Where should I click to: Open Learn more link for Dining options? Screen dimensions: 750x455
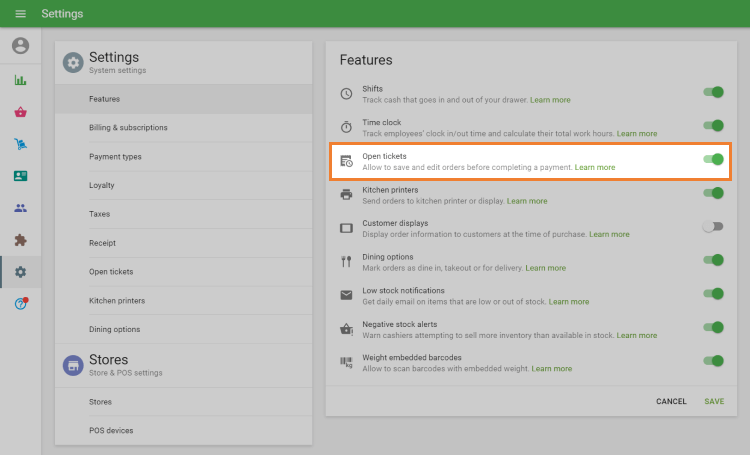coord(545,268)
